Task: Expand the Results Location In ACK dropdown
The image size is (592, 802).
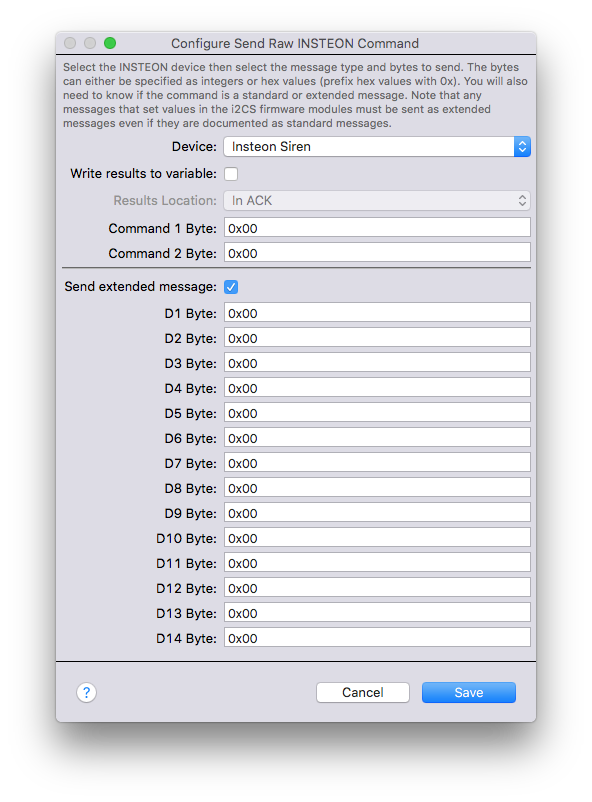Action: pyautogui.click(x=377, y=200)
